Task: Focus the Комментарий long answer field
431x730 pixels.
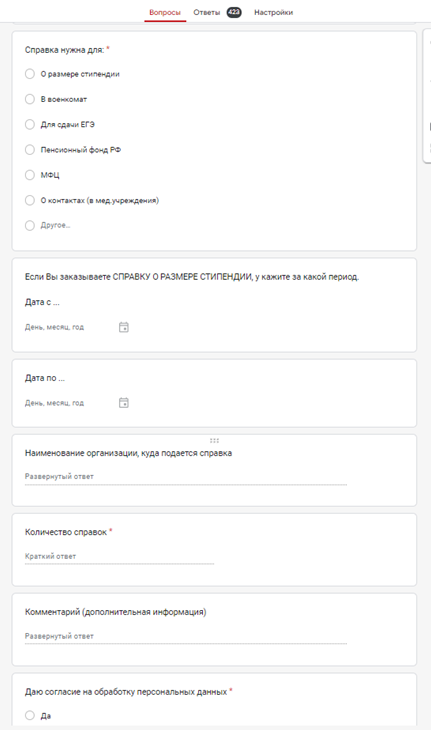Action: (186, 636)
